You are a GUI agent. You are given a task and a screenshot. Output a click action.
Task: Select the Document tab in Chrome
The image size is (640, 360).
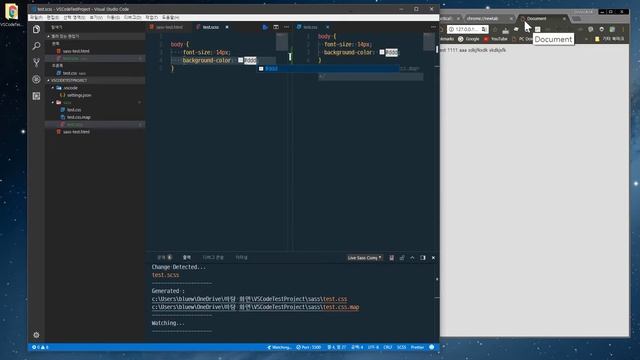(543, 18)
